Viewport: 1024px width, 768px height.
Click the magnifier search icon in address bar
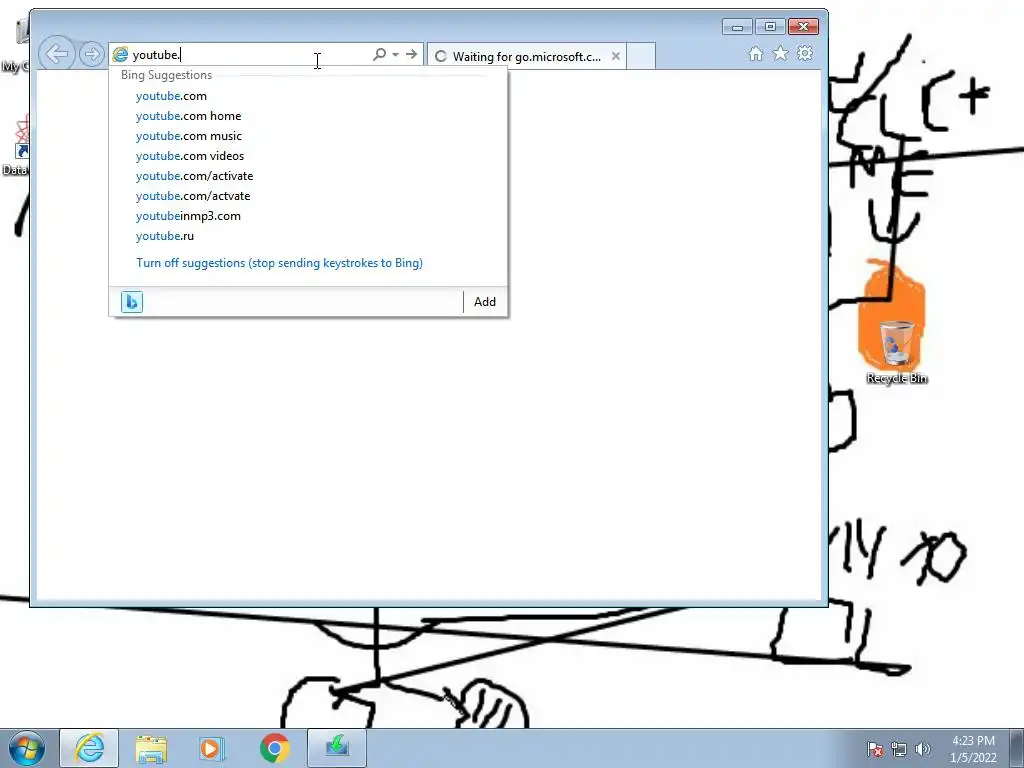tap(379, 54)
